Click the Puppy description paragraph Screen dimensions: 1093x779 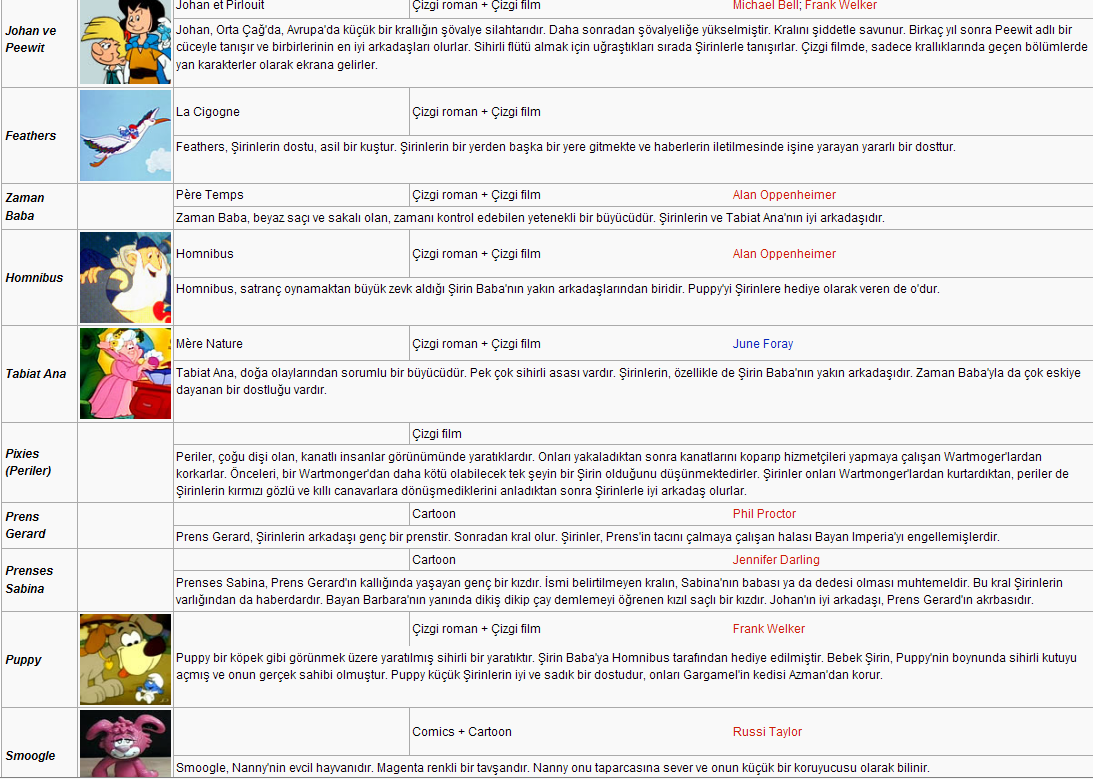(626, 667)
